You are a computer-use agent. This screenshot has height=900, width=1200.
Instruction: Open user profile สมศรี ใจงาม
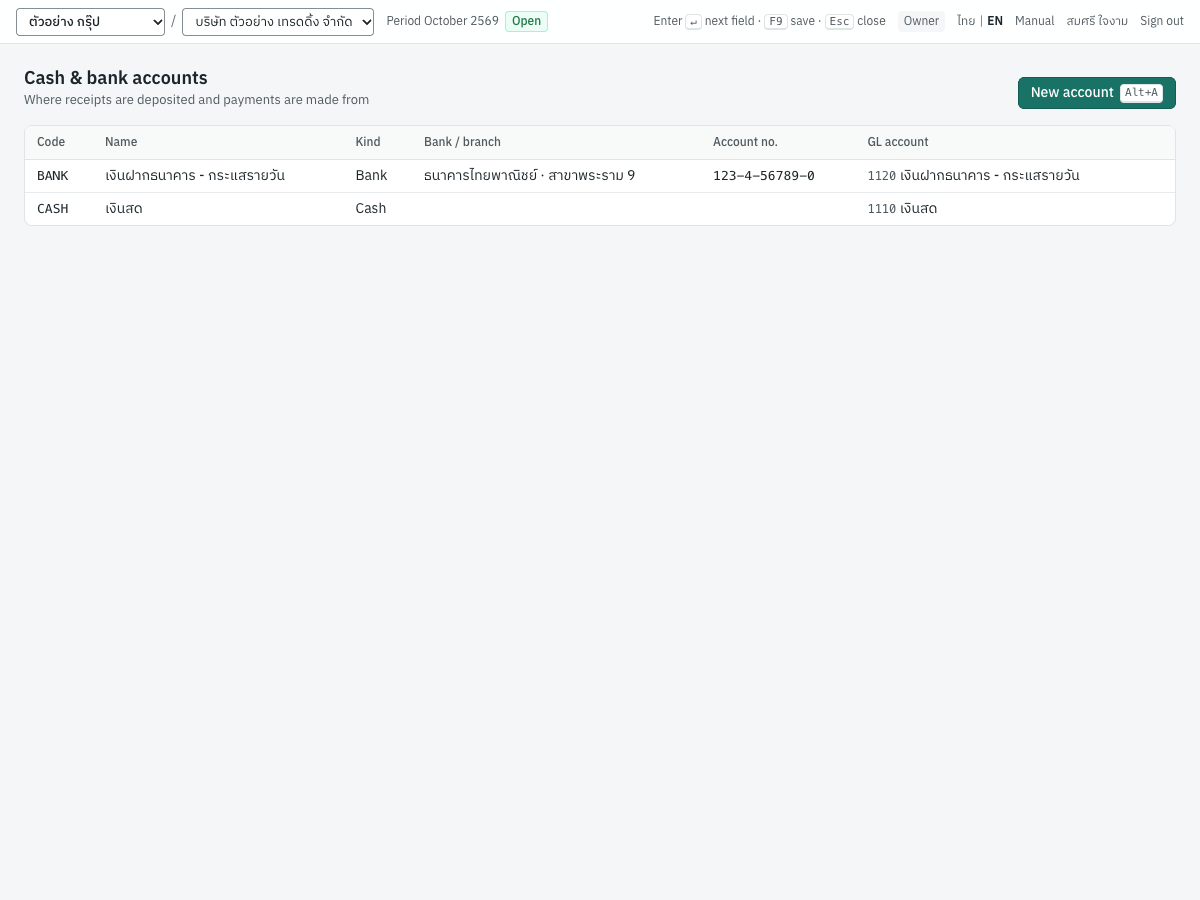click(1097, 21)
